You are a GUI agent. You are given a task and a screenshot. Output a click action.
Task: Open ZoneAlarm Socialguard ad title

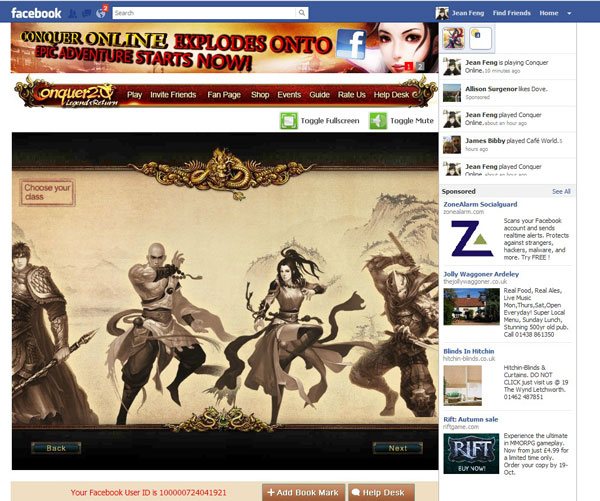(480, 204)
